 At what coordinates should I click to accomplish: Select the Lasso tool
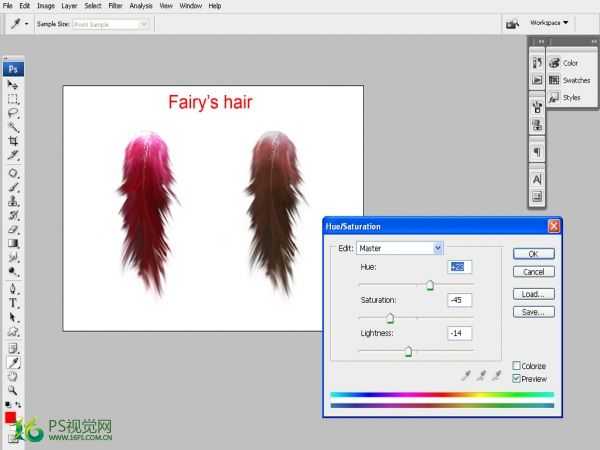[x=14, y=114]
